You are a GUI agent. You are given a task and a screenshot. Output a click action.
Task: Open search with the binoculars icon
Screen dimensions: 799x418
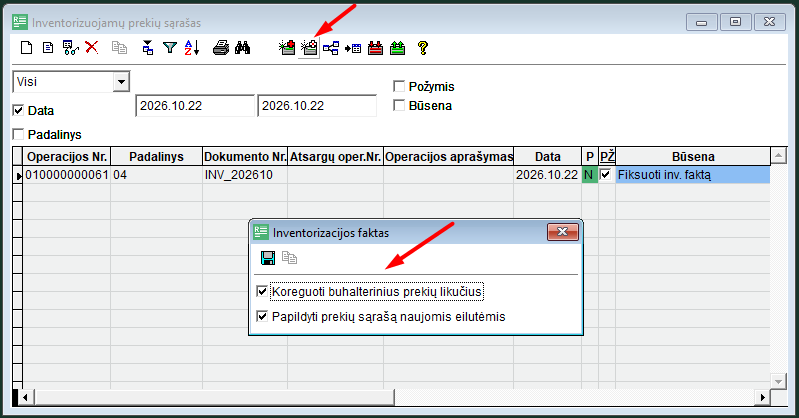(x=243, y=48)
